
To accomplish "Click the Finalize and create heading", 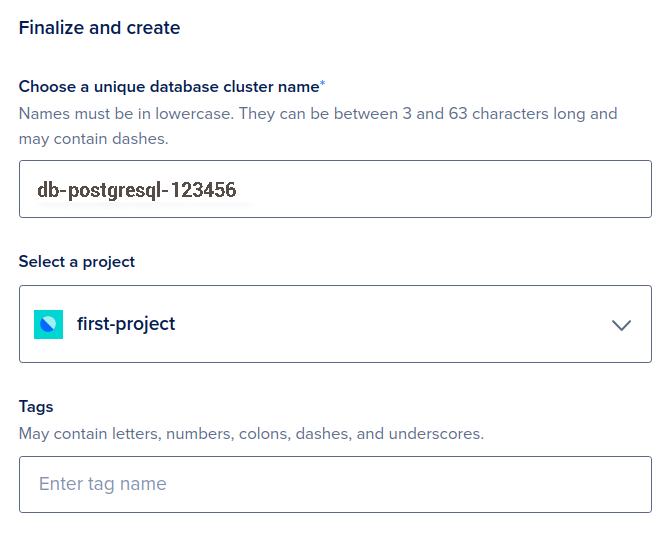I will pyautogui.click(x=99, y=28).
